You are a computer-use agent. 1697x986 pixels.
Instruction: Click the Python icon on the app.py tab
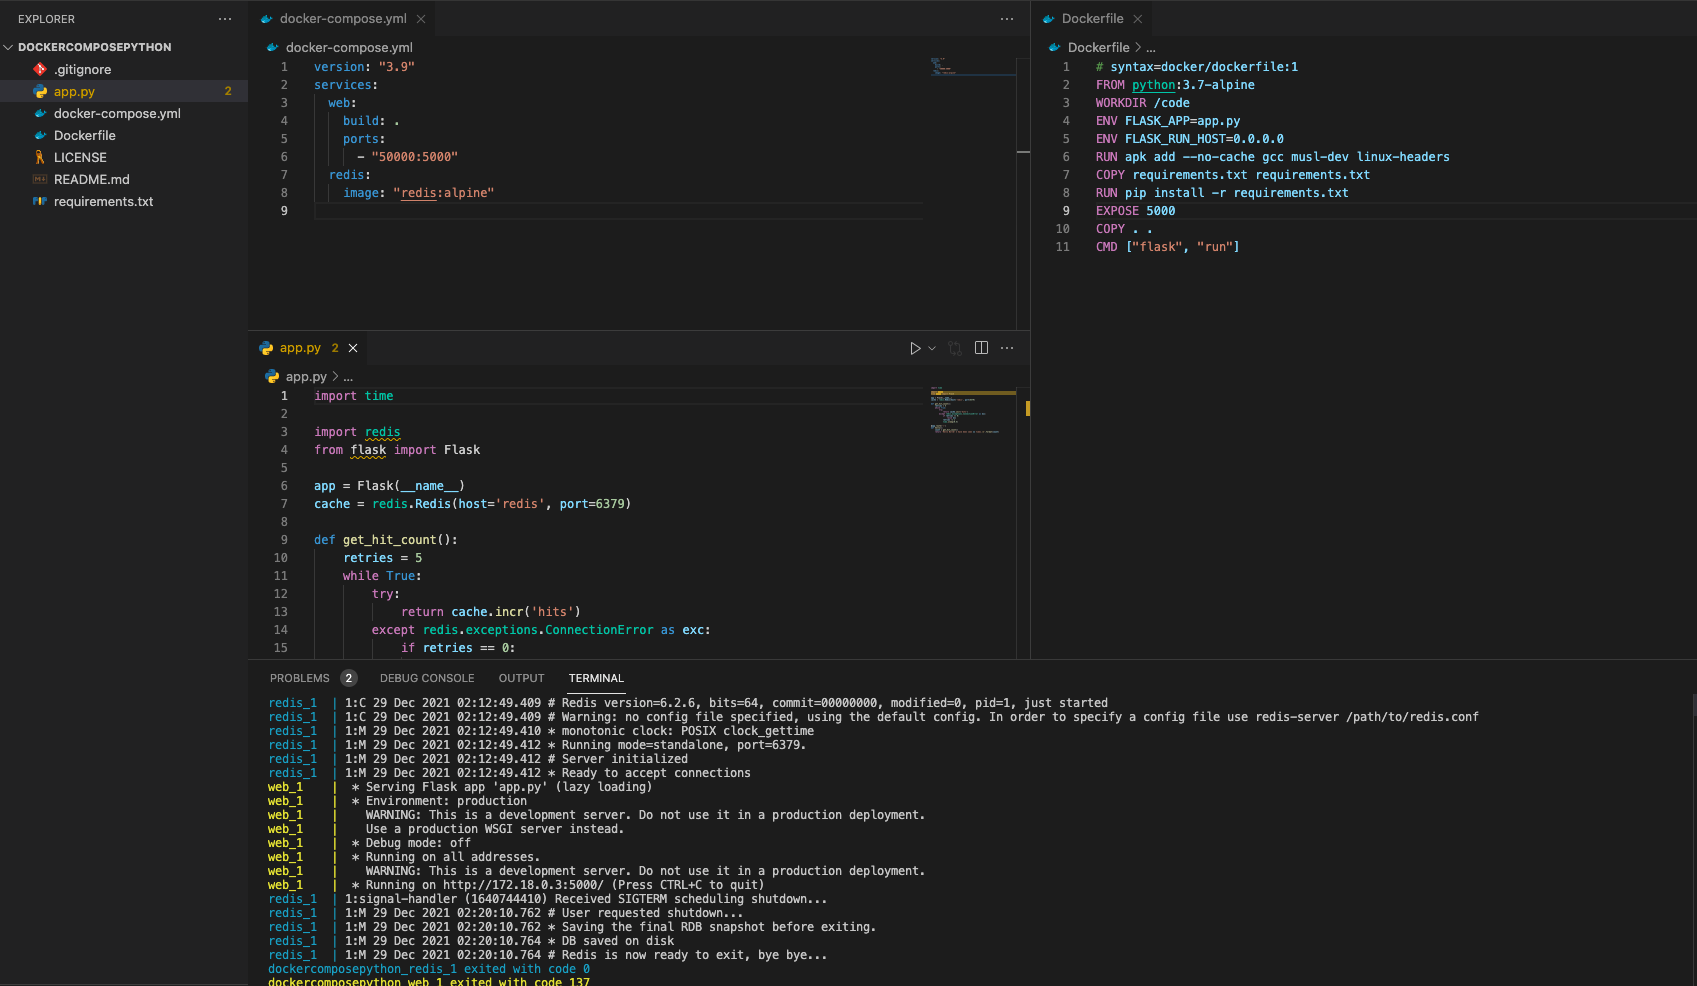coord(267,348)
